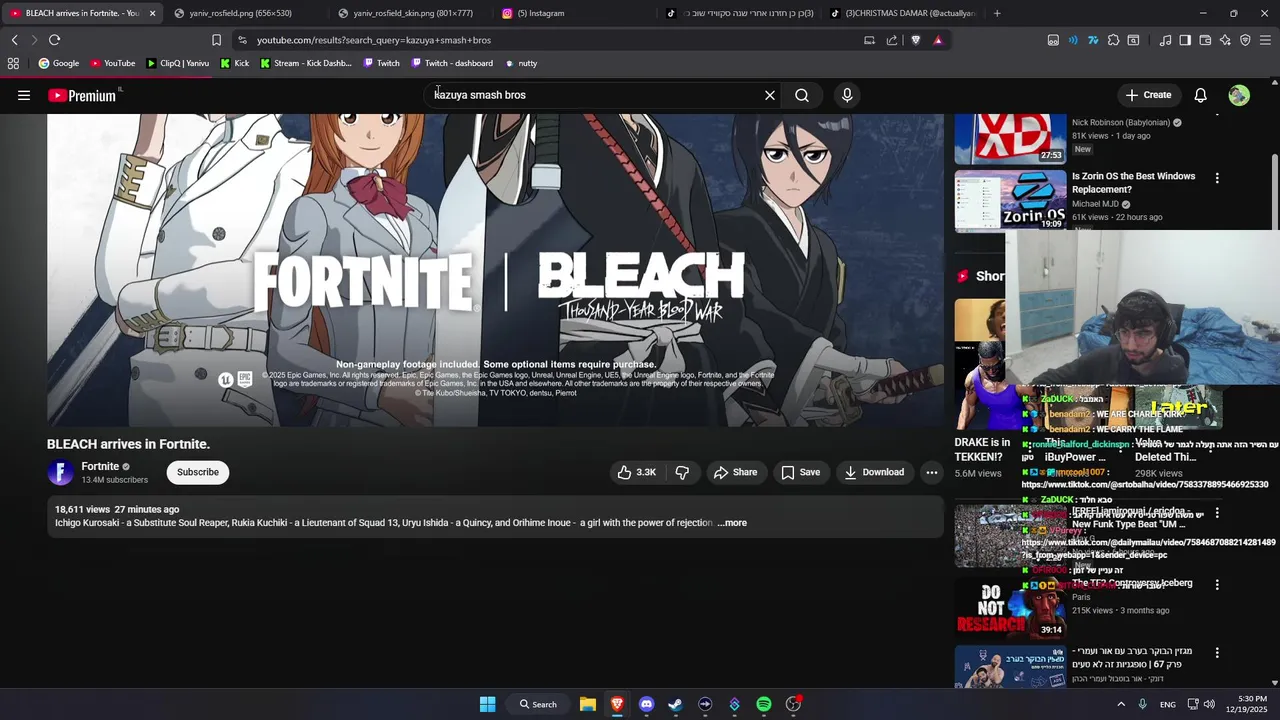Open File Explorer from taskbar
This screenshot has width=1280, height=720.
pos(588,704)
